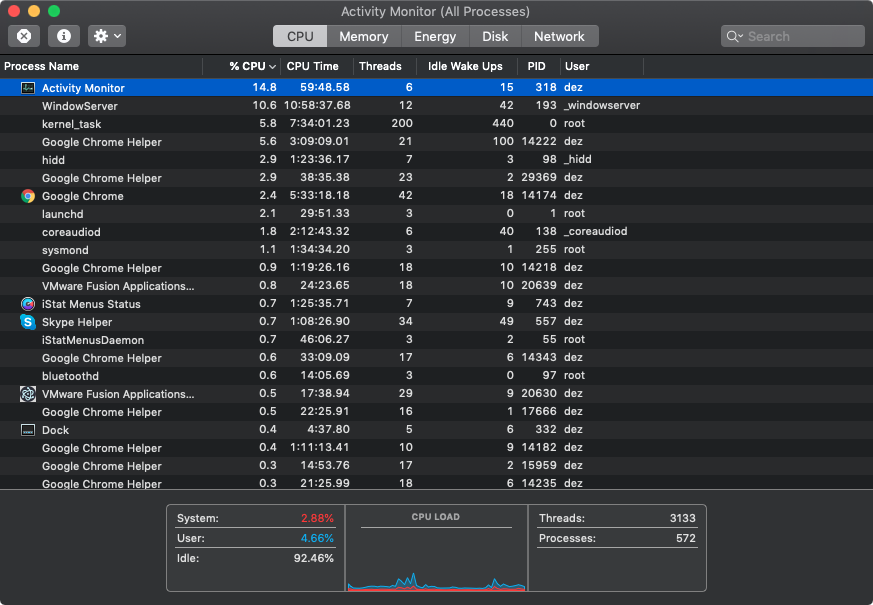Select the WindowServer process row

pos(436,106)
